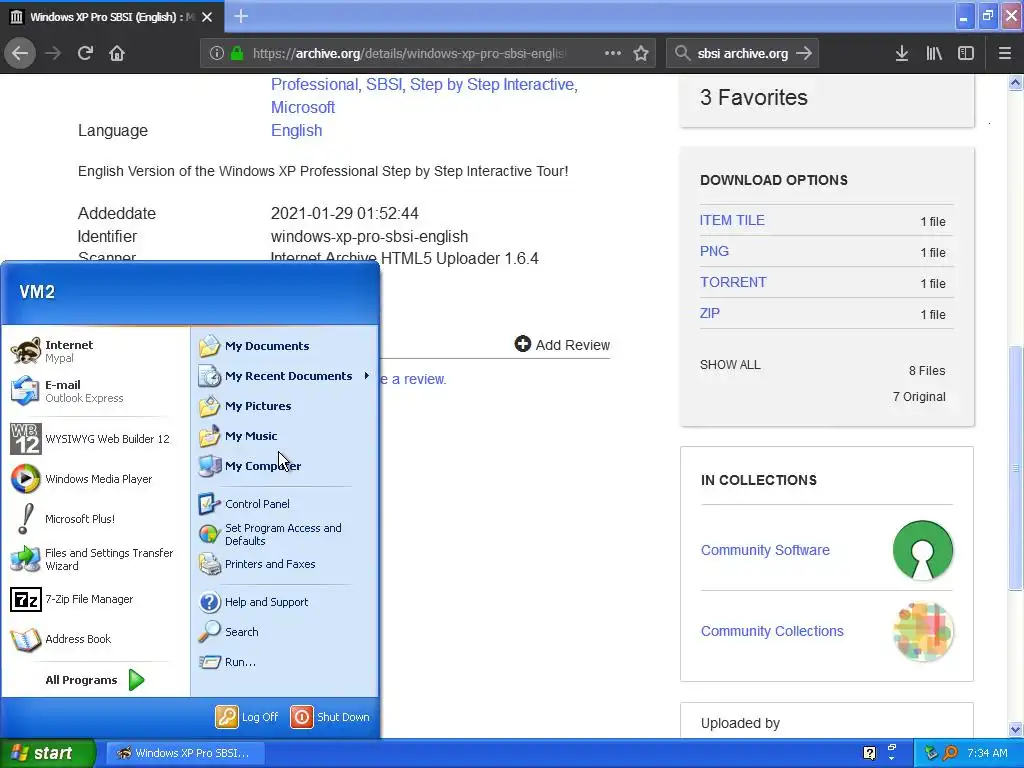Open My Music folder

click(x=284, y=436)
